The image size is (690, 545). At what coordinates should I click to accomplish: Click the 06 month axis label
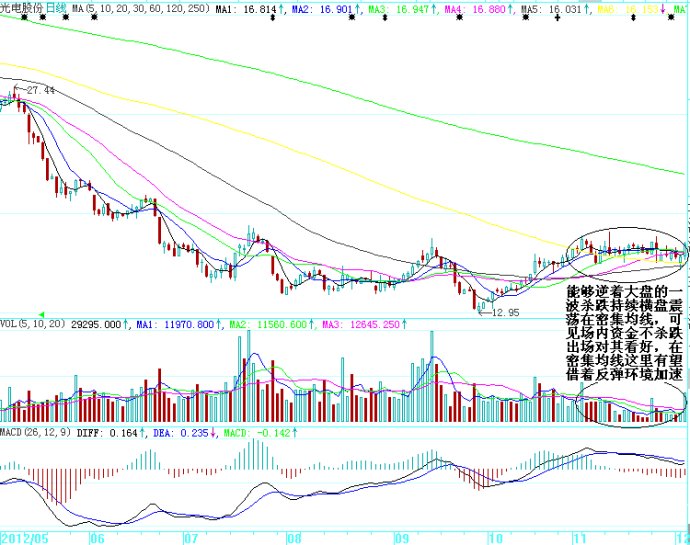pos(97,538)
